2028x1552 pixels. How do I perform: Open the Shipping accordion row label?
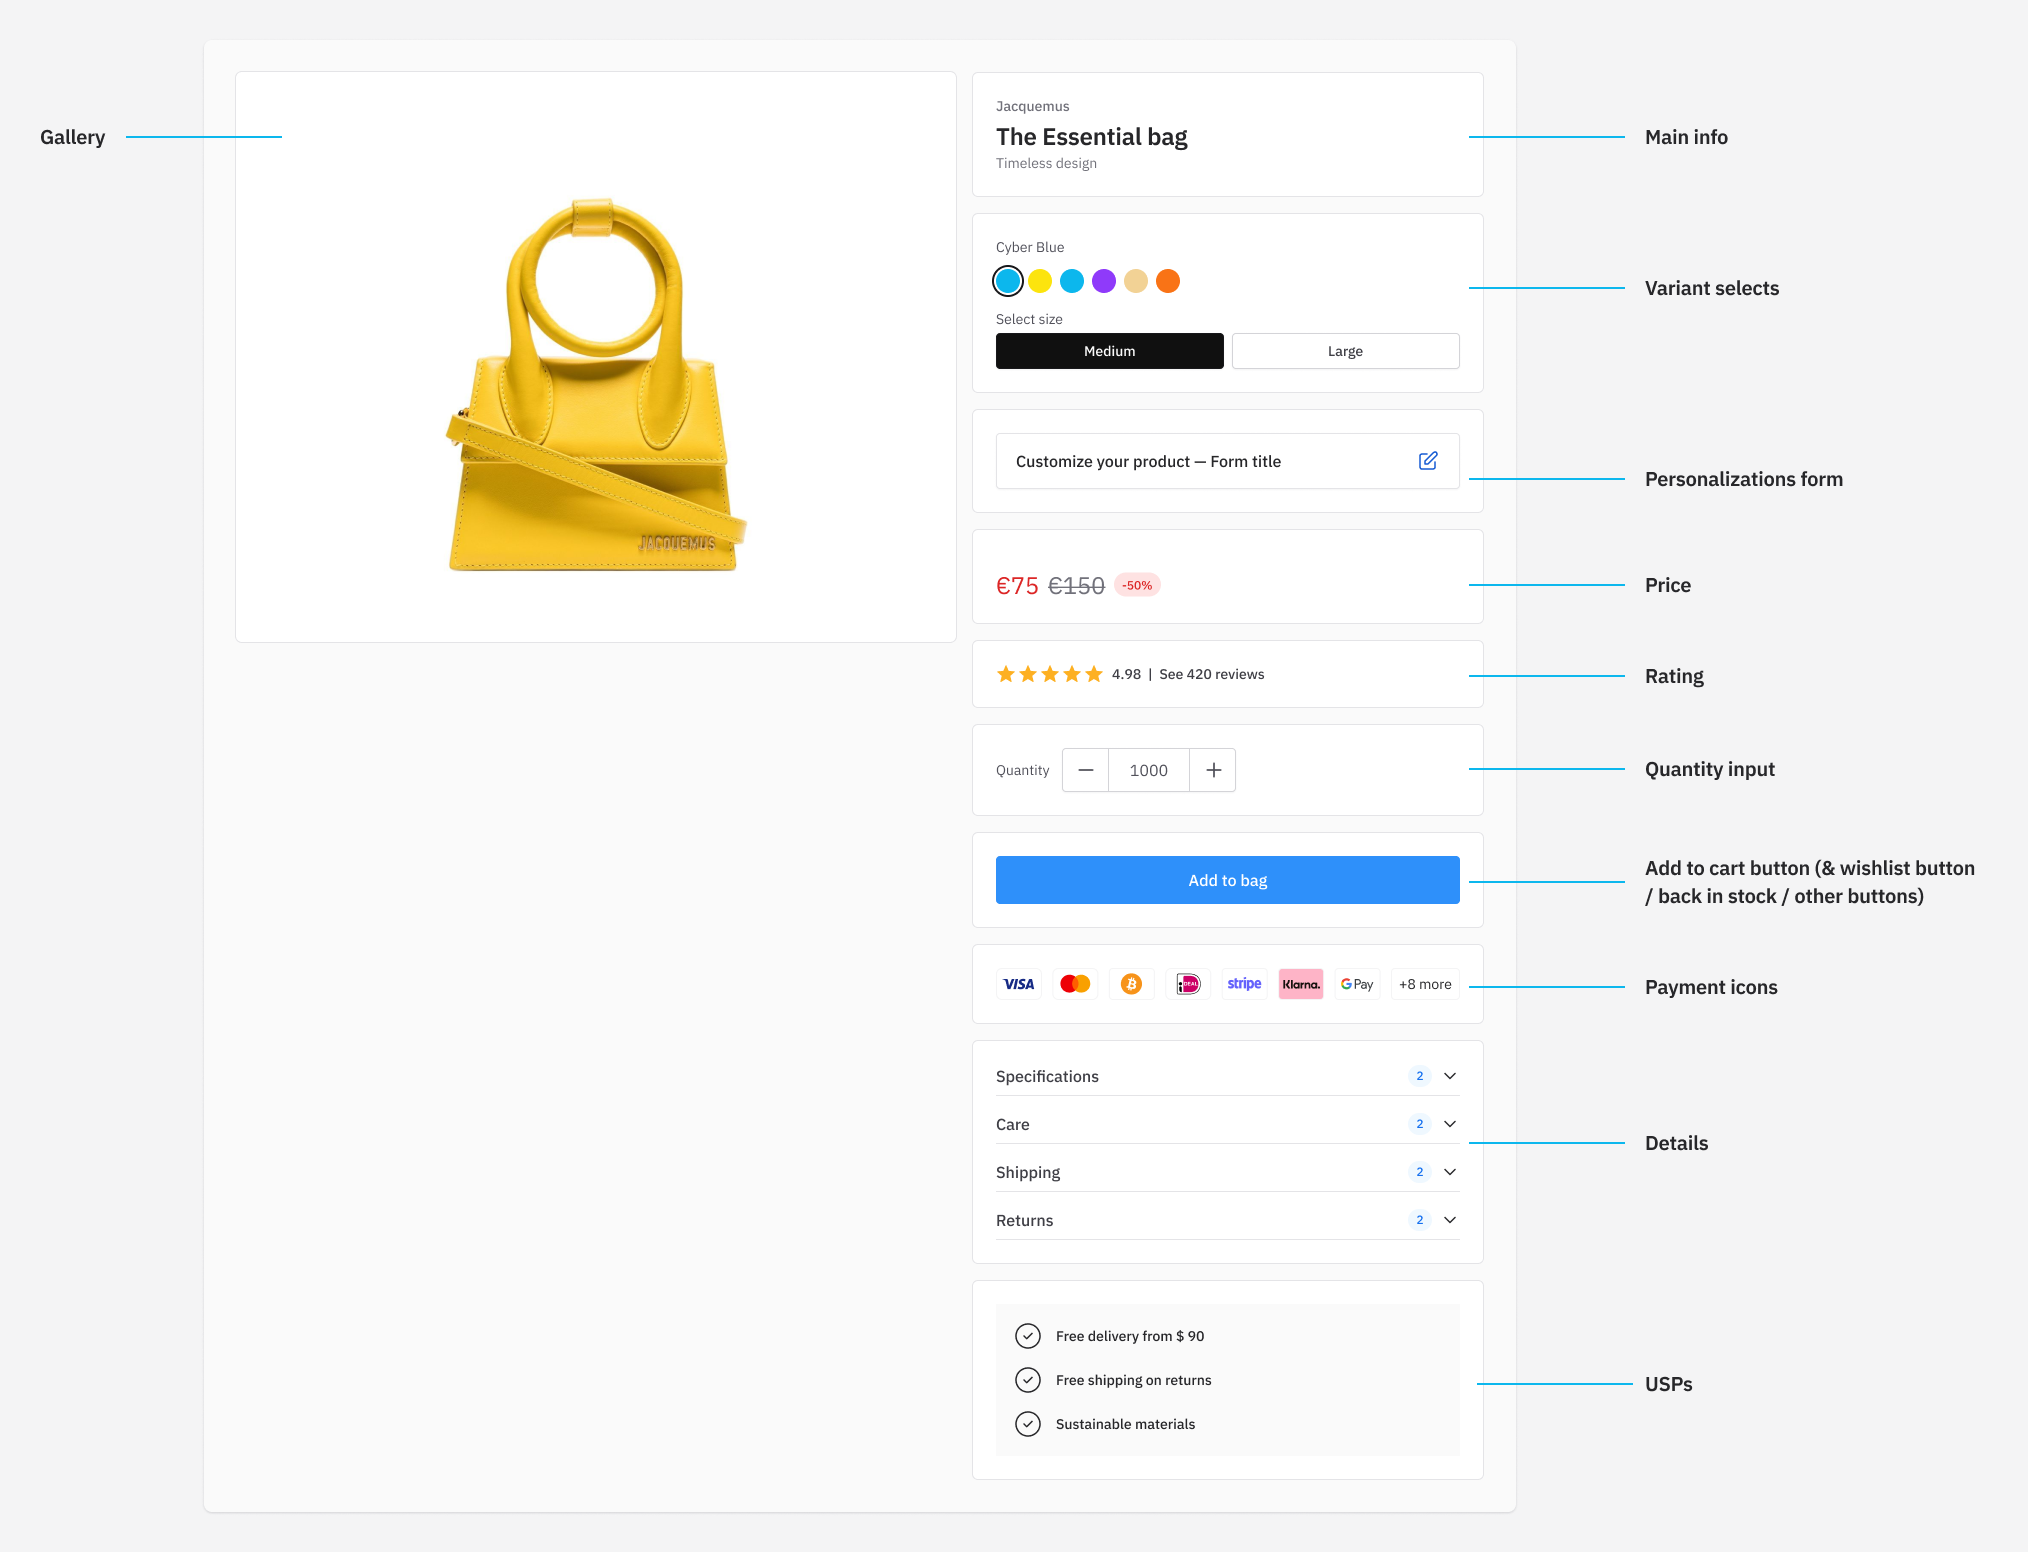[1028, 1172]
